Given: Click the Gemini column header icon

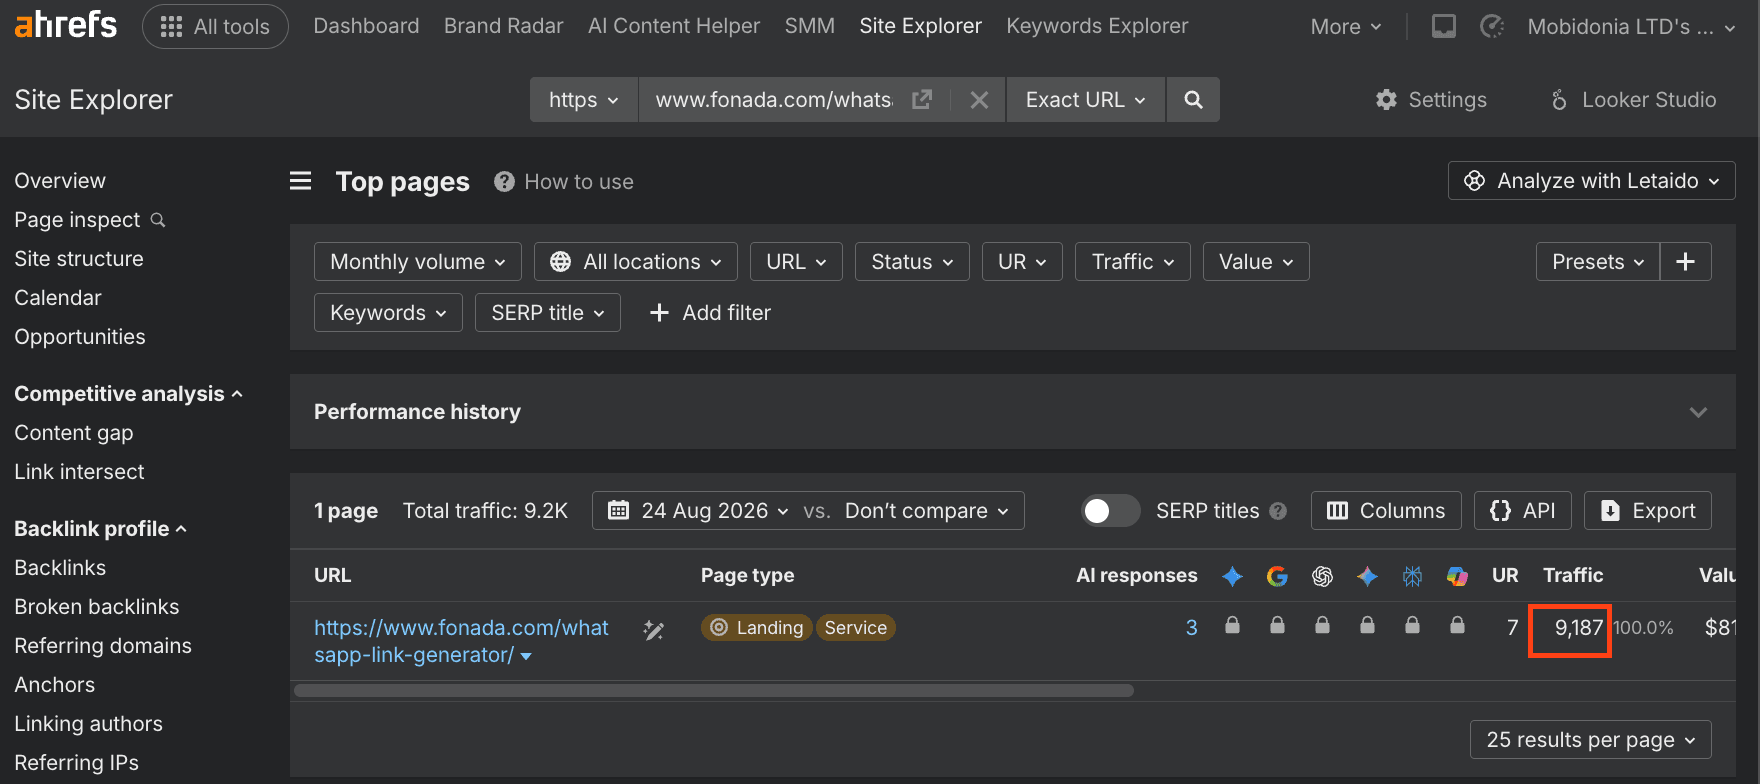Looking at the screenshot, I should click(x=1367, y=576).
